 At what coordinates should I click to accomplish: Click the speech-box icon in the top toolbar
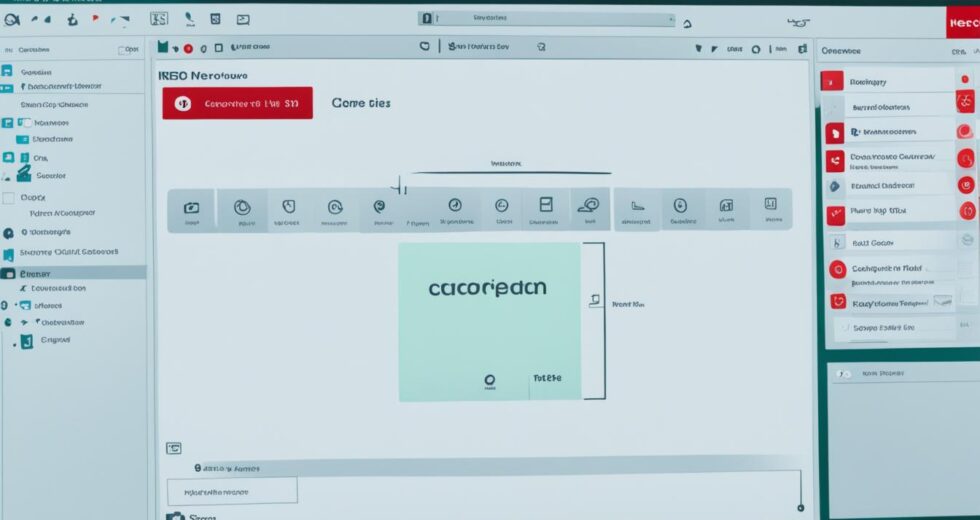point(243,20)
